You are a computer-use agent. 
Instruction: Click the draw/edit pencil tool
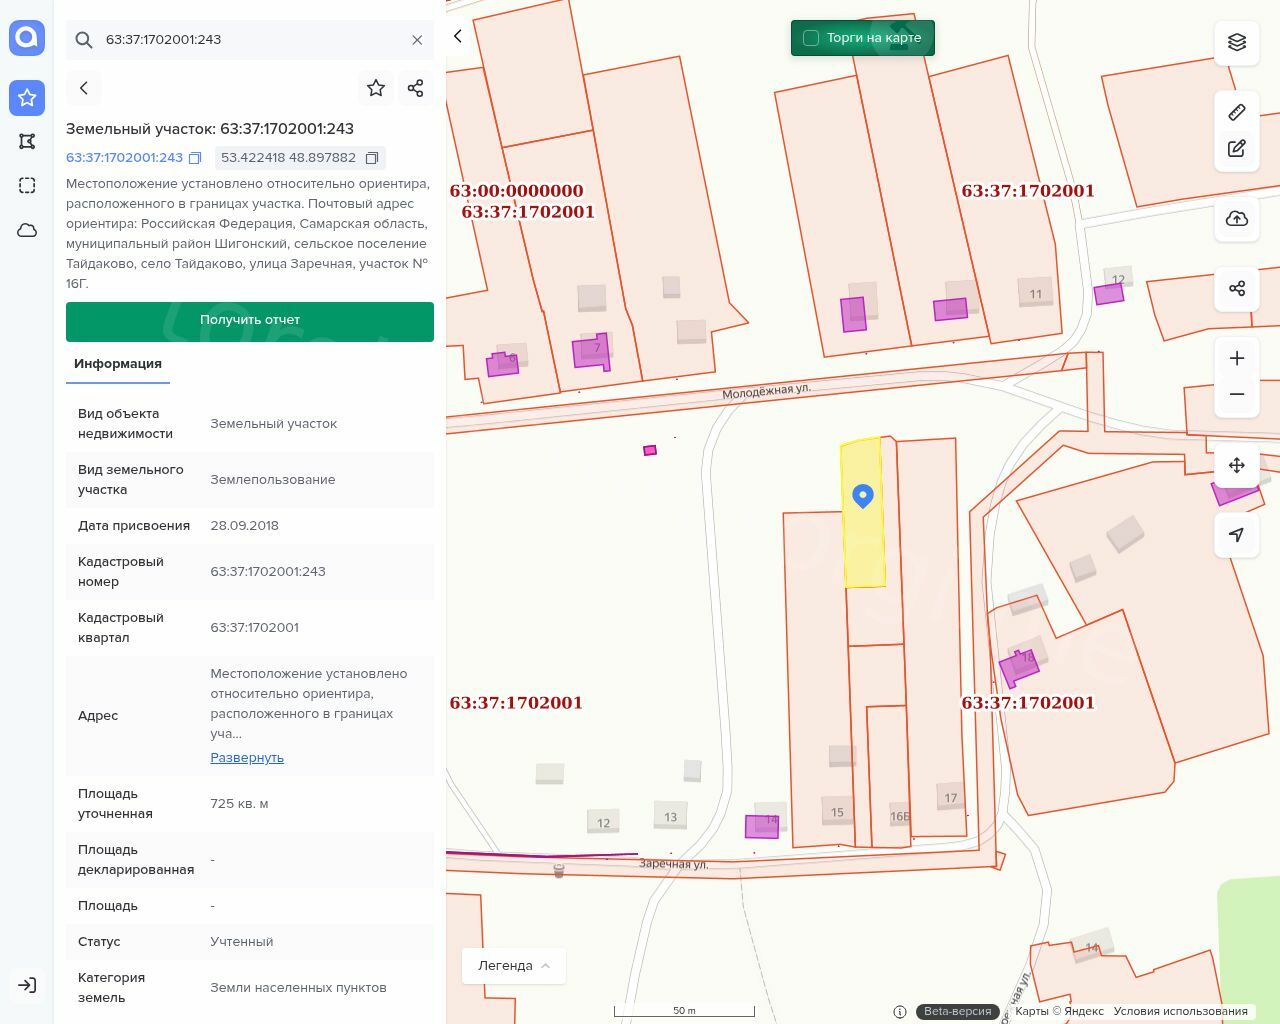coord(1237,149)
